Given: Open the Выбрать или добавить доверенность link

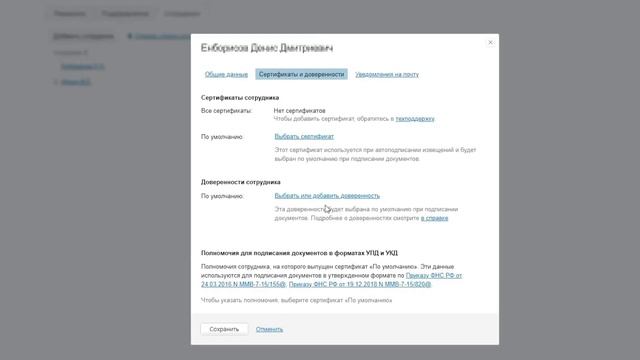Looking at the screenshot, I should point(327,196).
